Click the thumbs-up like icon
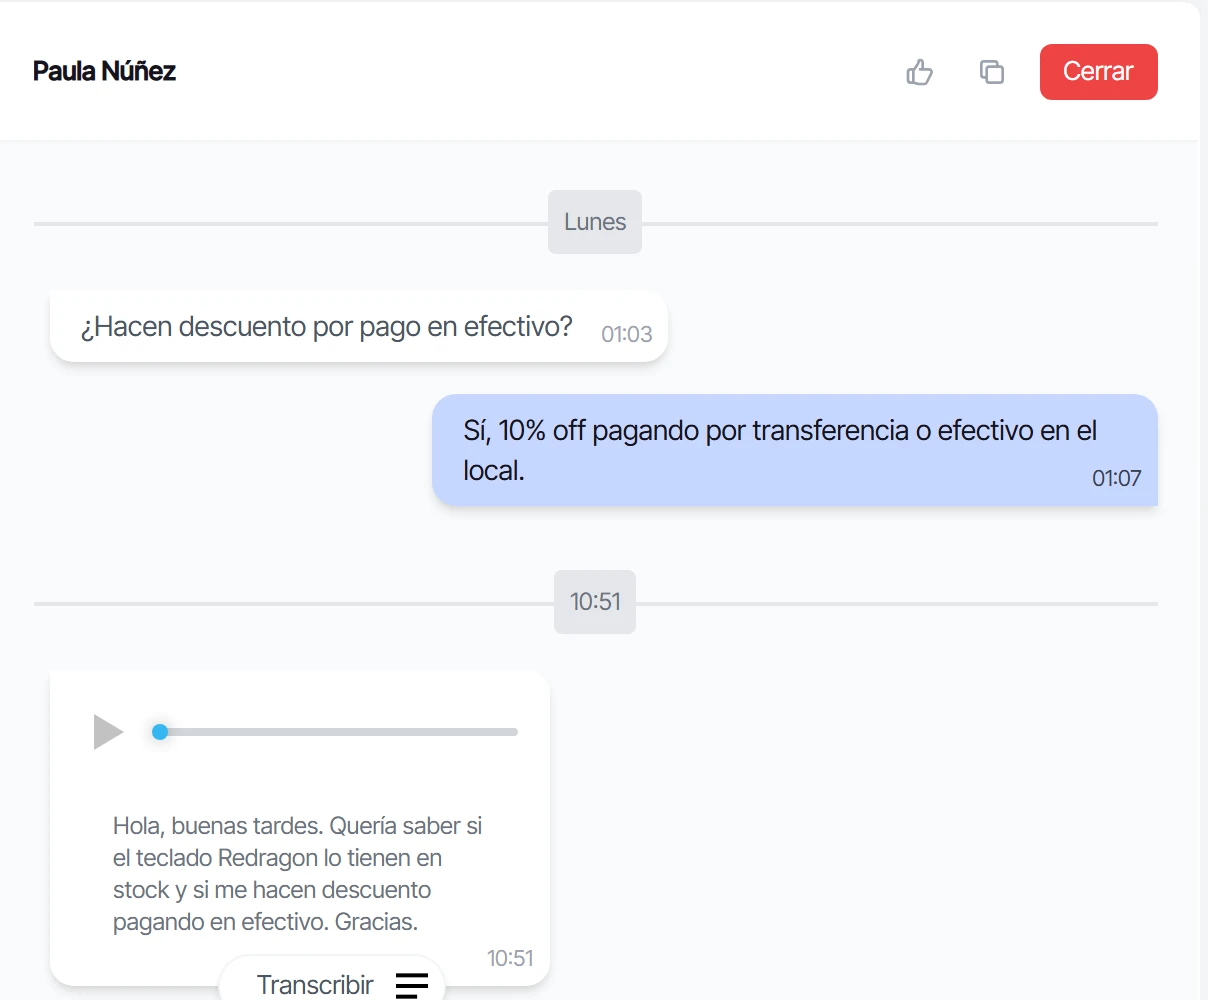1208x1000 pixels. pos(919,72)
